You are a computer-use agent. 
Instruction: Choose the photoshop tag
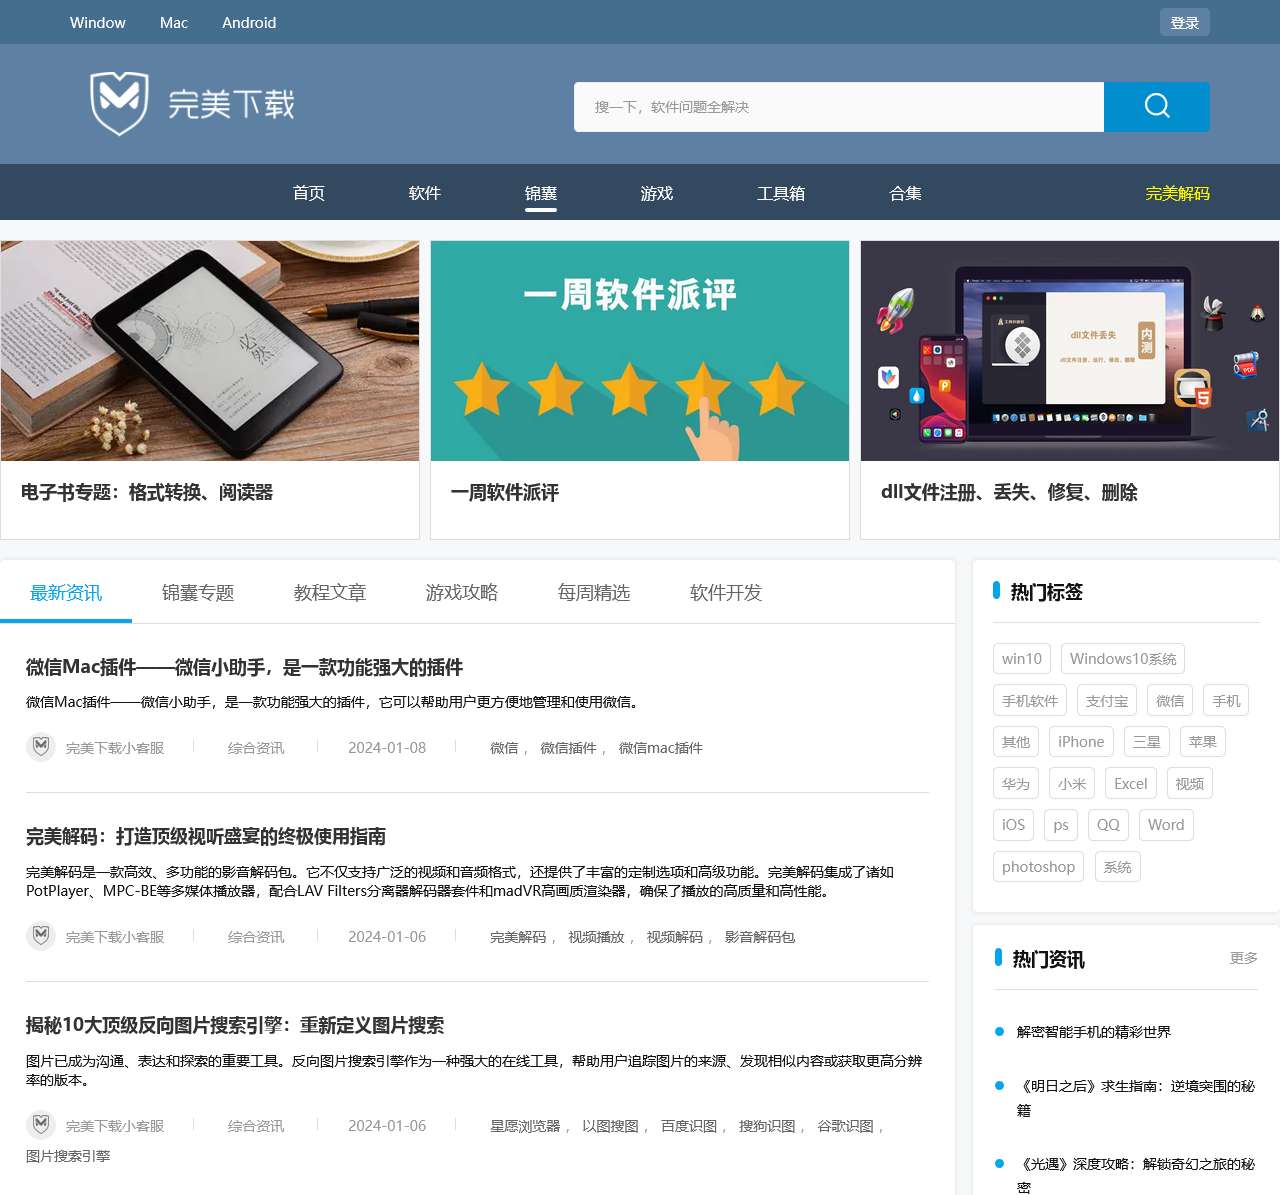1038,867
